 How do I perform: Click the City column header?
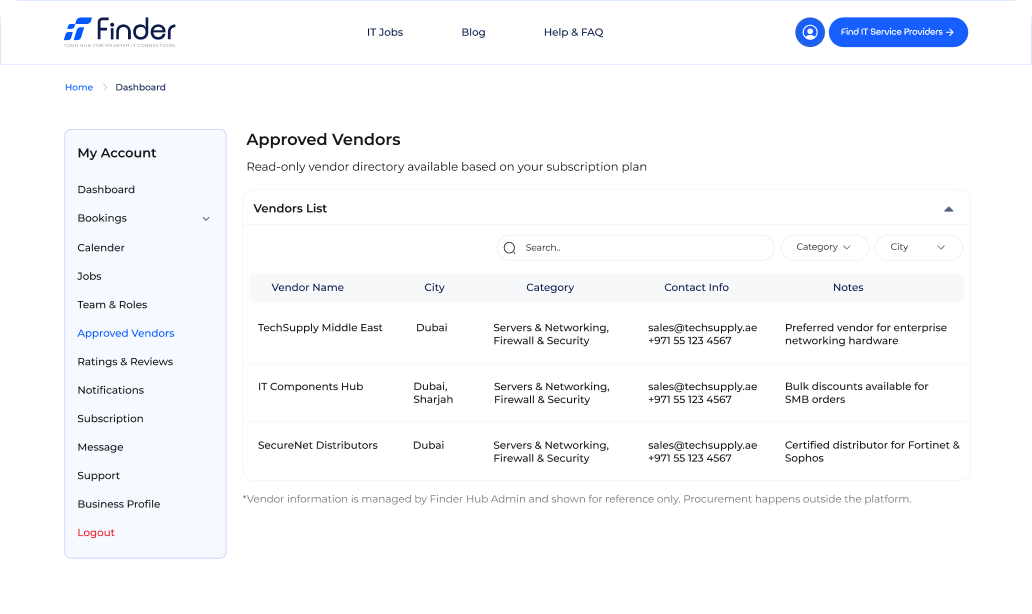click(x=434, y=288)
